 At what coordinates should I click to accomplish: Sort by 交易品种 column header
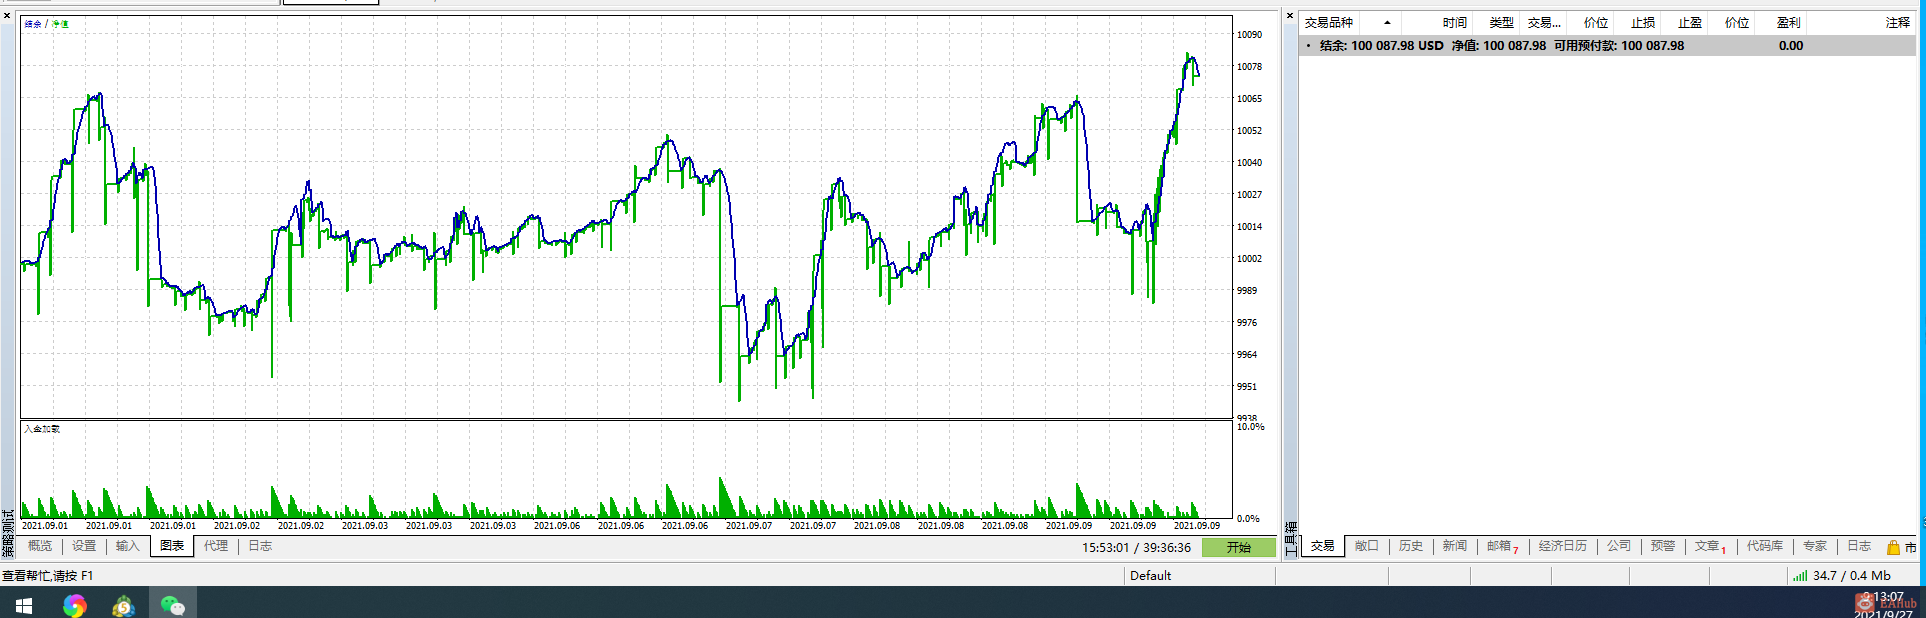1329,22
